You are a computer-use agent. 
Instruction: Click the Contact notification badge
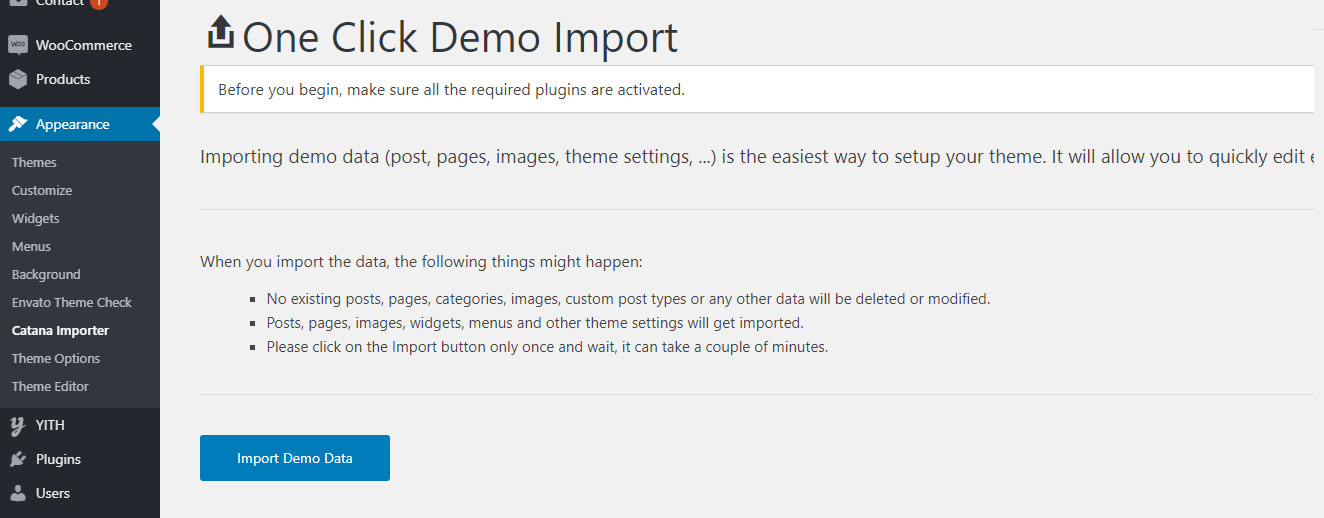click(x=98, y=3)
